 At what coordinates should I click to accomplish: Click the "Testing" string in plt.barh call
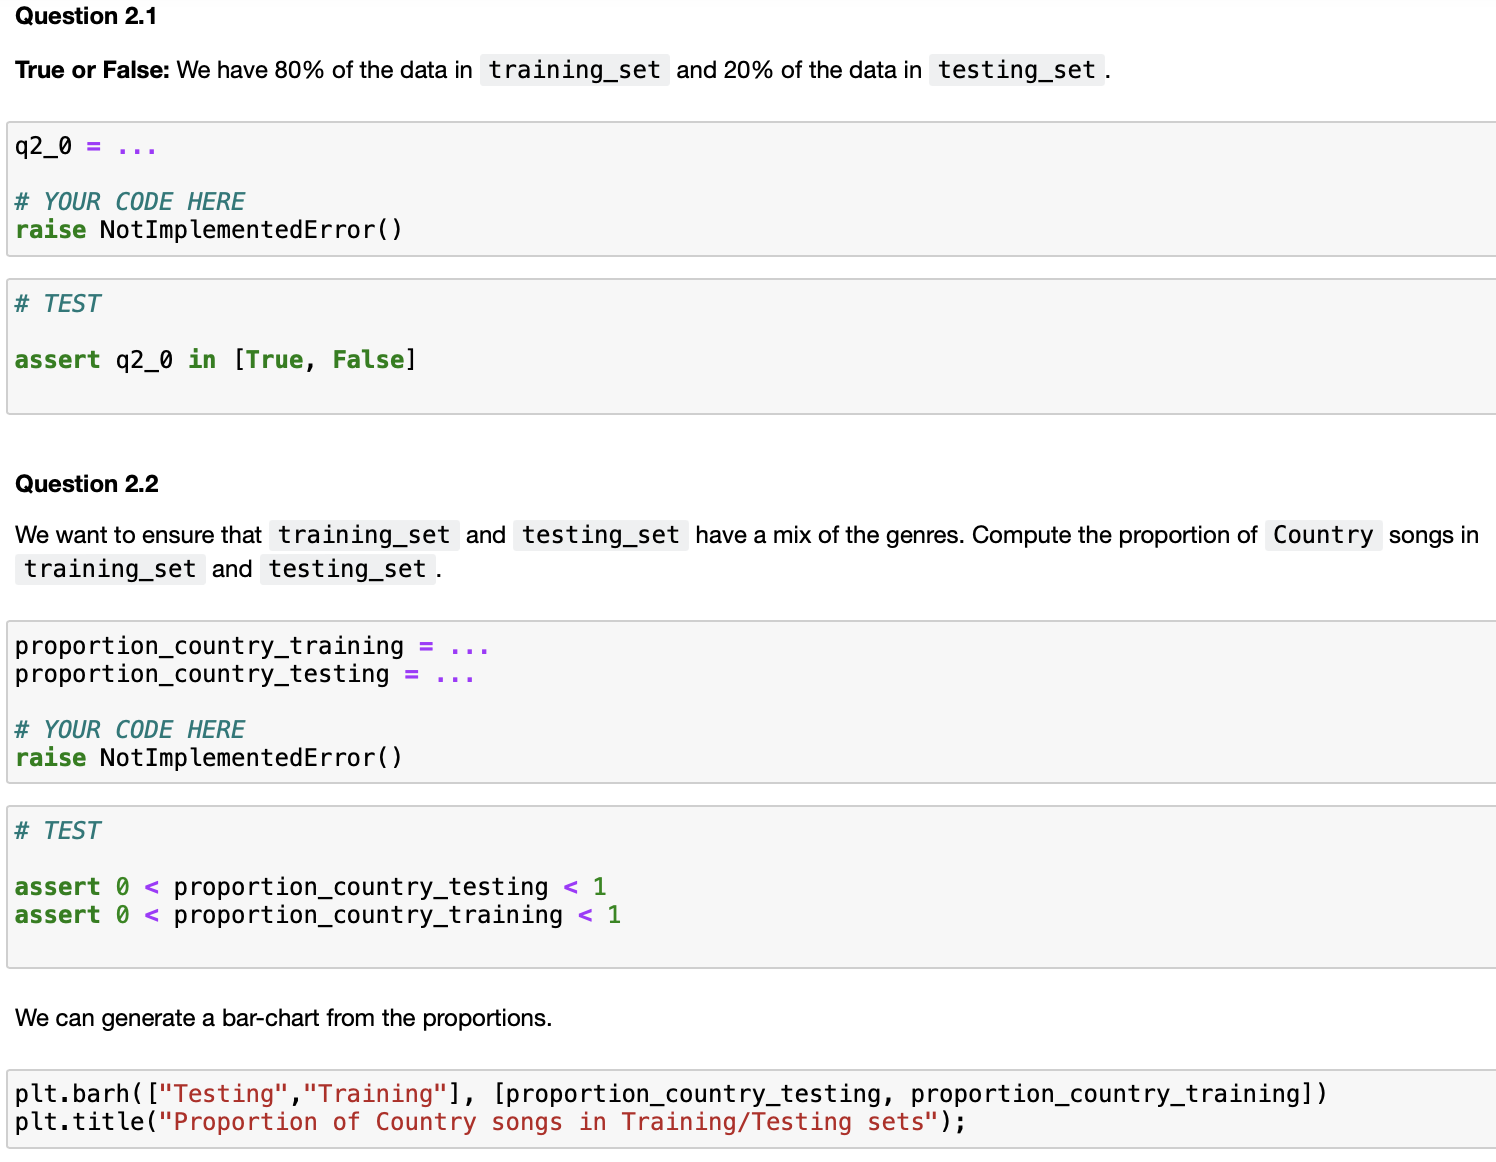tap(222, 1093)
